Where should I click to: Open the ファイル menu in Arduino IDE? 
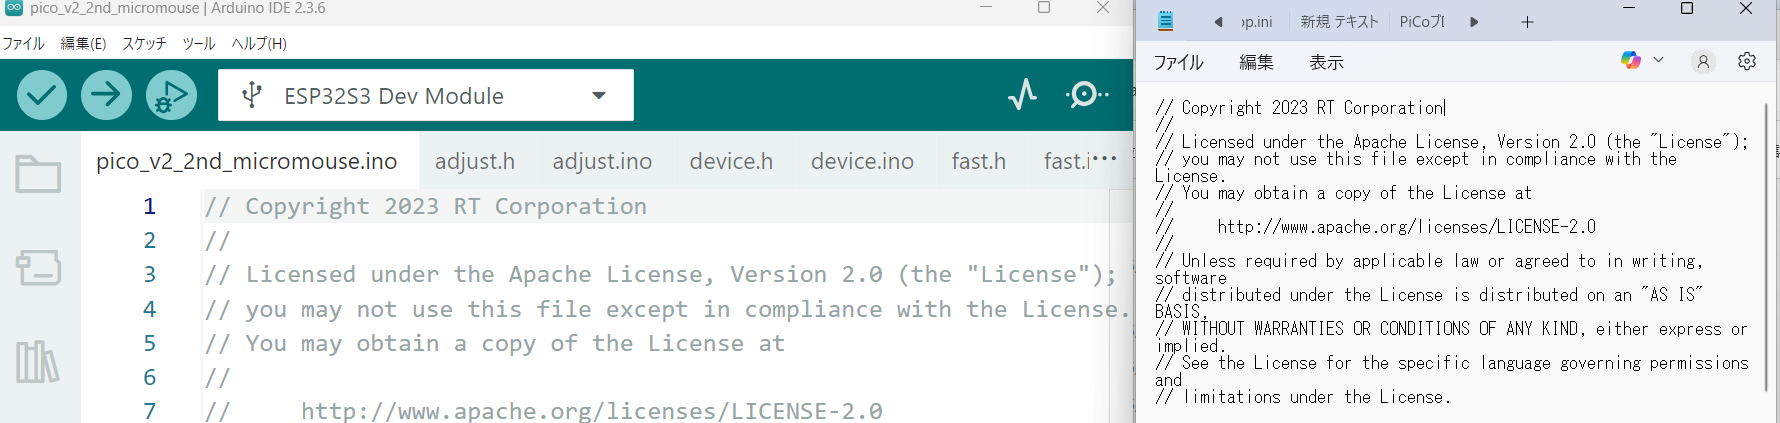pyautogui.click(x=23, y=43)
